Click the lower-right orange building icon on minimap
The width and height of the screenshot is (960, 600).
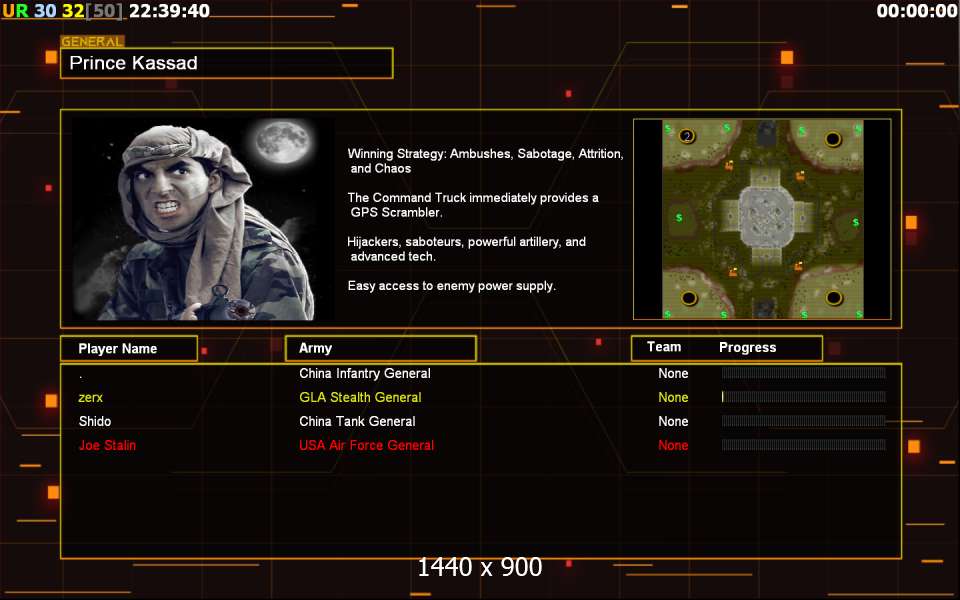(798, 266)
